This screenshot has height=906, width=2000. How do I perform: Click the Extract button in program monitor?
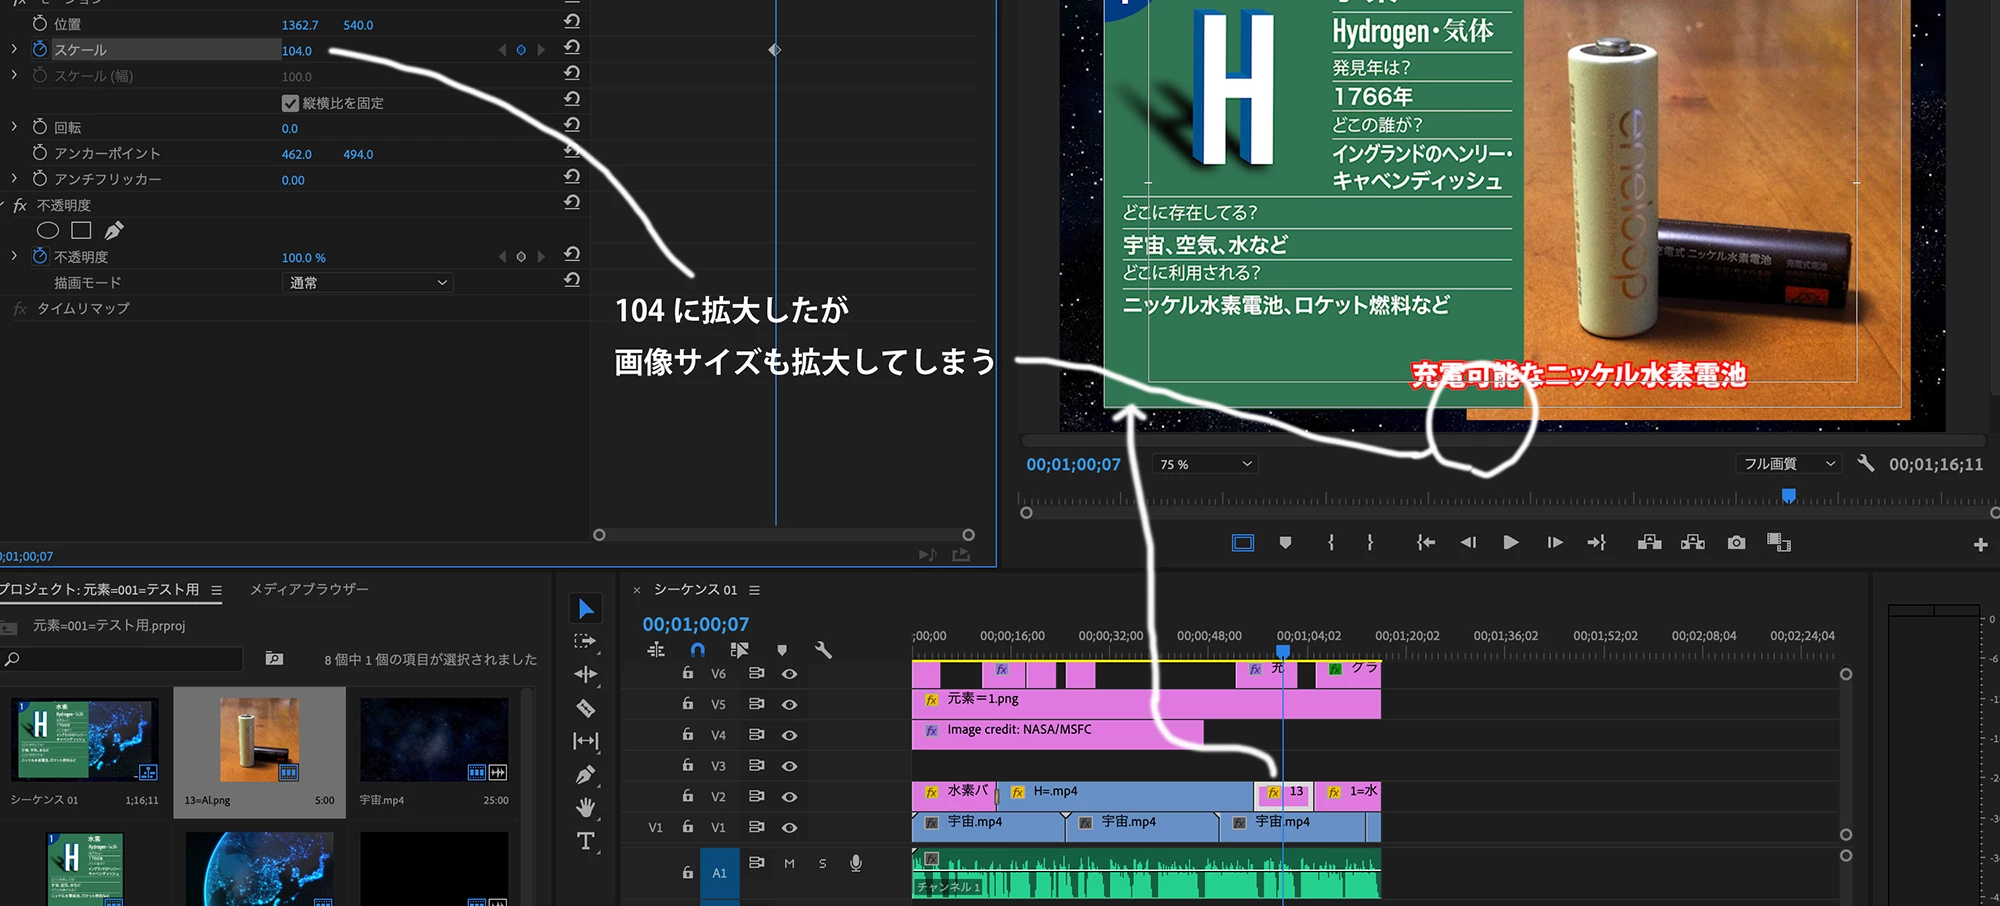[1693, 542]
